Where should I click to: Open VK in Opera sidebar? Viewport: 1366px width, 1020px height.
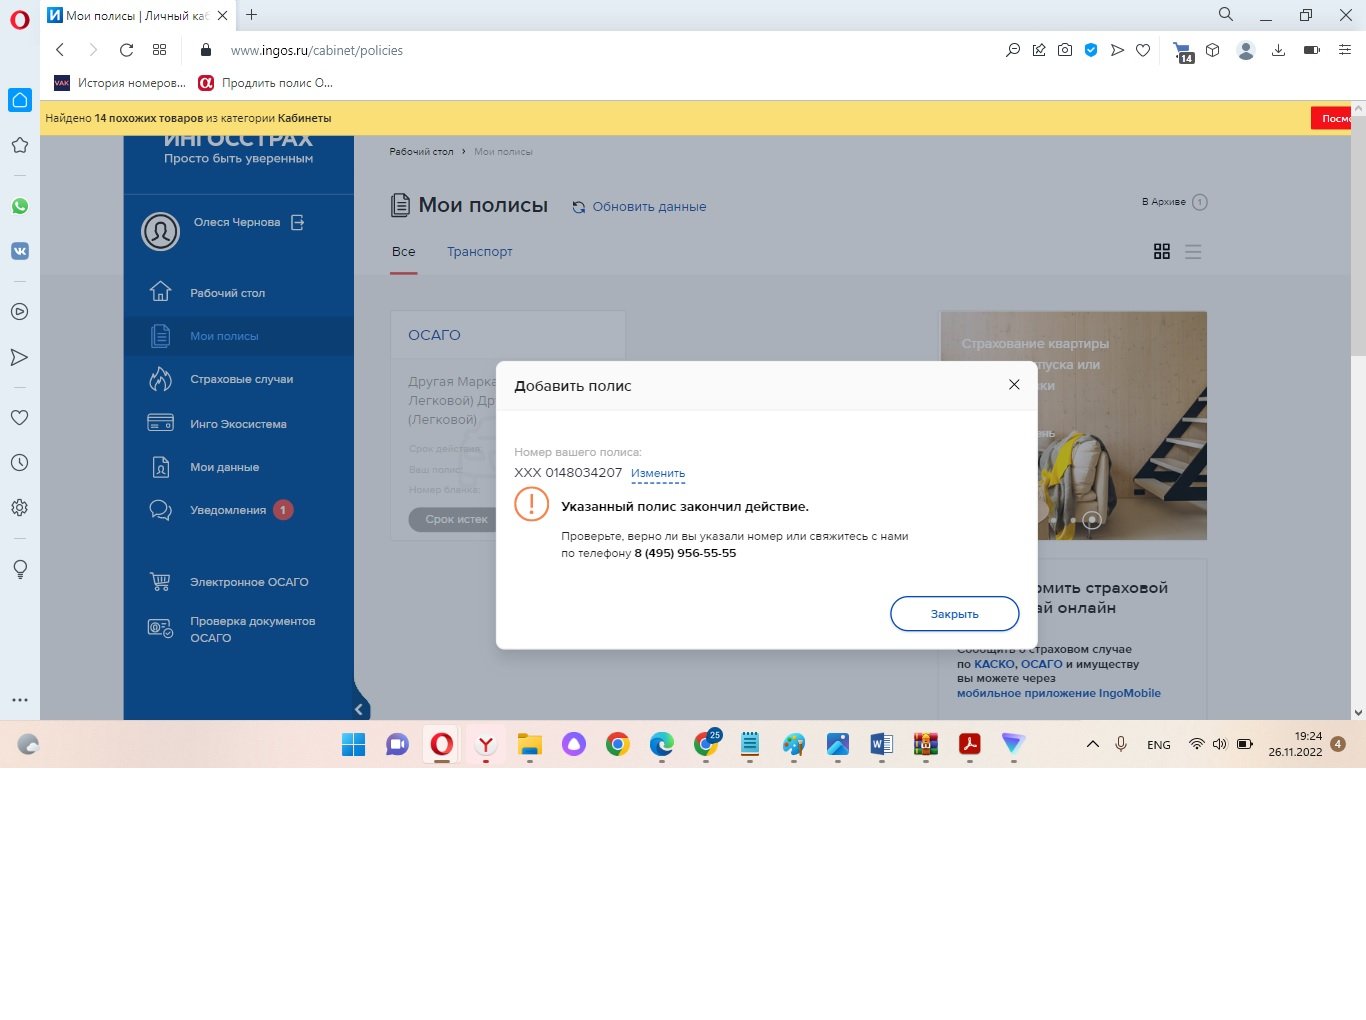pos(20,251)
